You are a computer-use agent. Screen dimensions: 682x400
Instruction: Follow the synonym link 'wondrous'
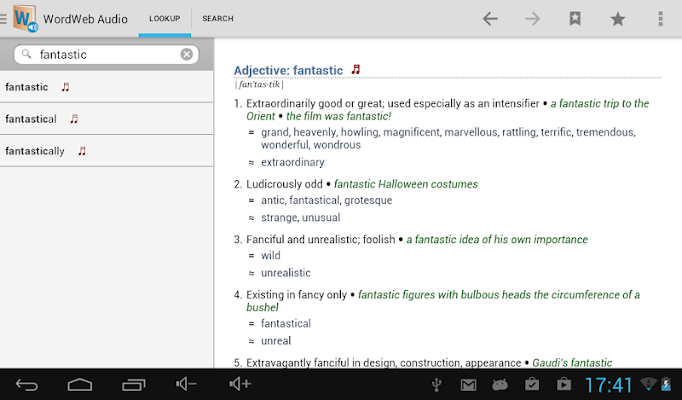pyautogui.click(x=337, y=145)
